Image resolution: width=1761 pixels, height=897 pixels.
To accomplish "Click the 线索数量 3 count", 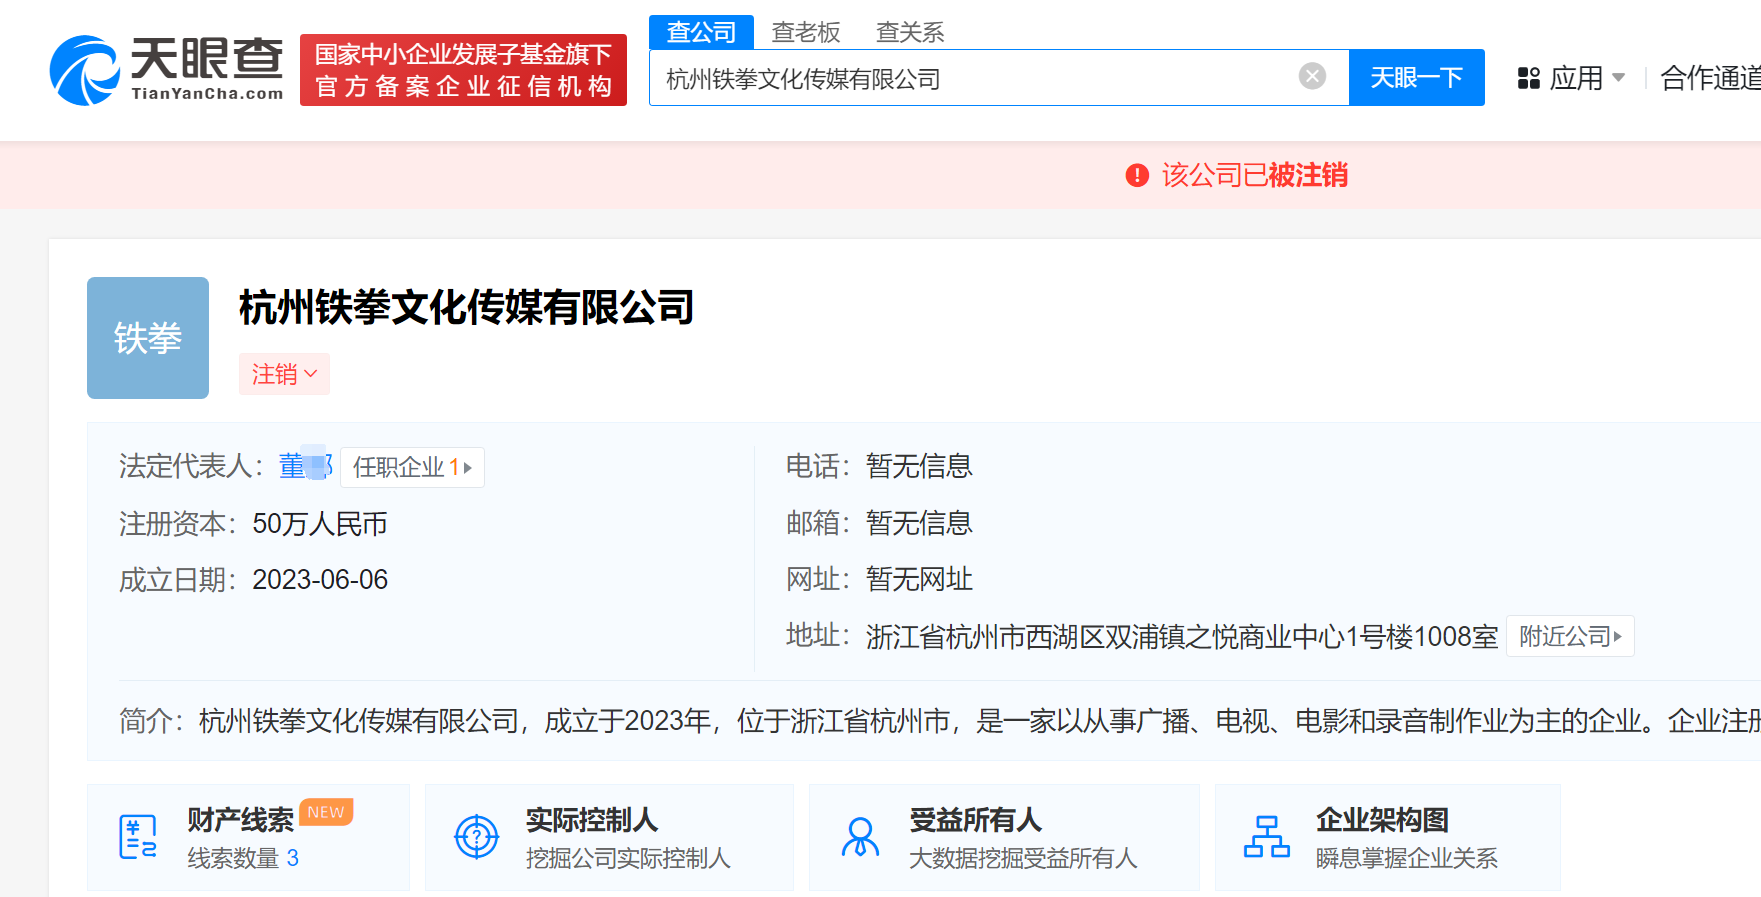I will point(243,858).
